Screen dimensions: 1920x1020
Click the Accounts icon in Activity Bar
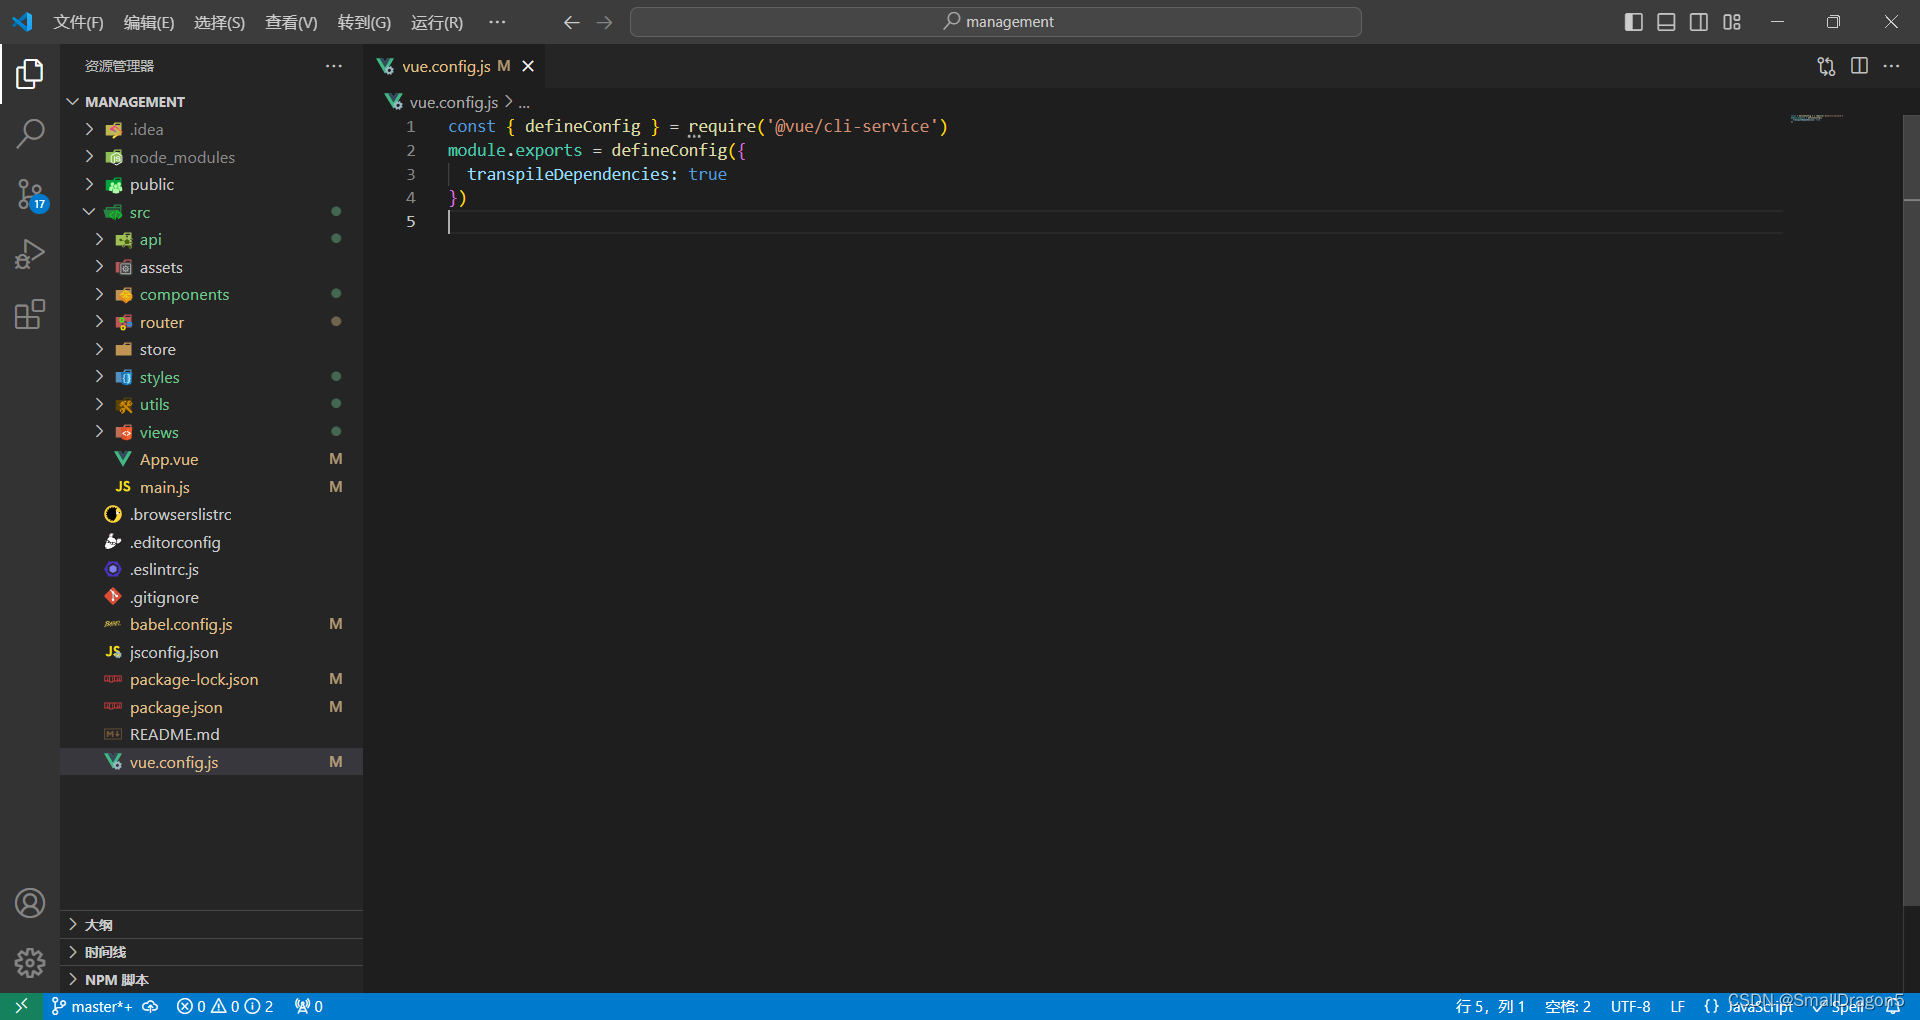(x=30, y=902)
